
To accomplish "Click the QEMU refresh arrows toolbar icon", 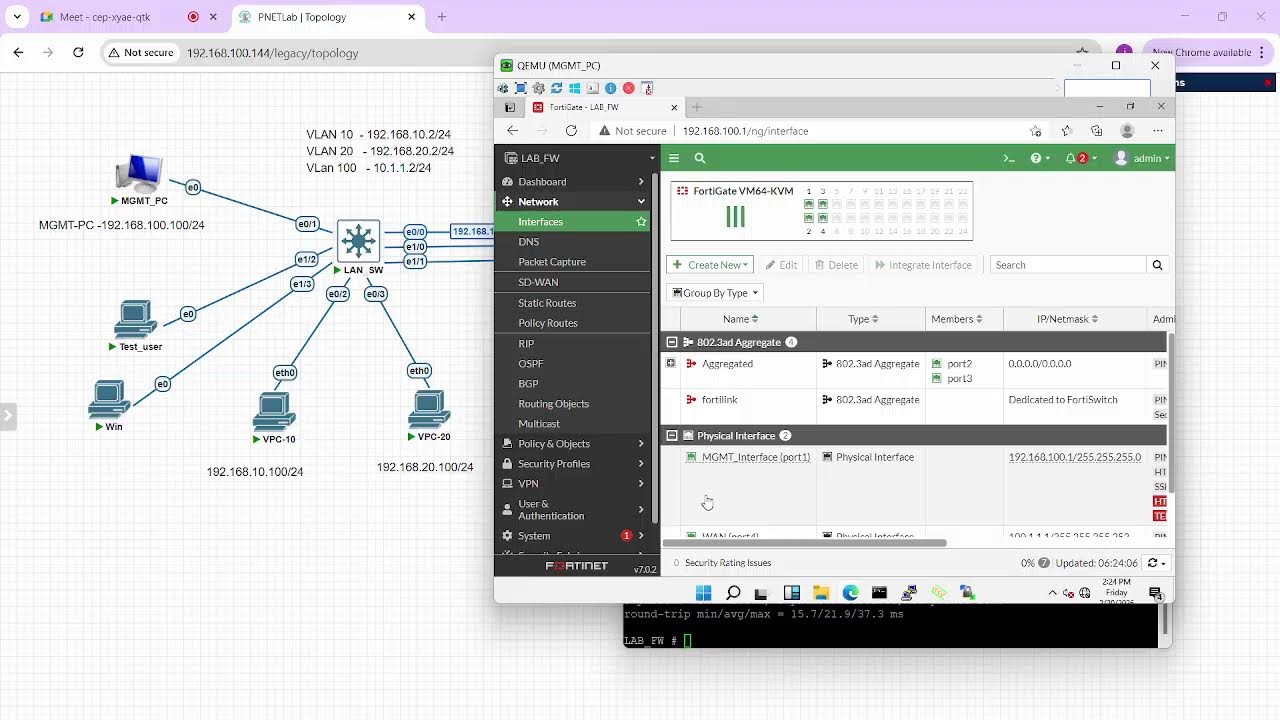I will click(x=557, y=88).
